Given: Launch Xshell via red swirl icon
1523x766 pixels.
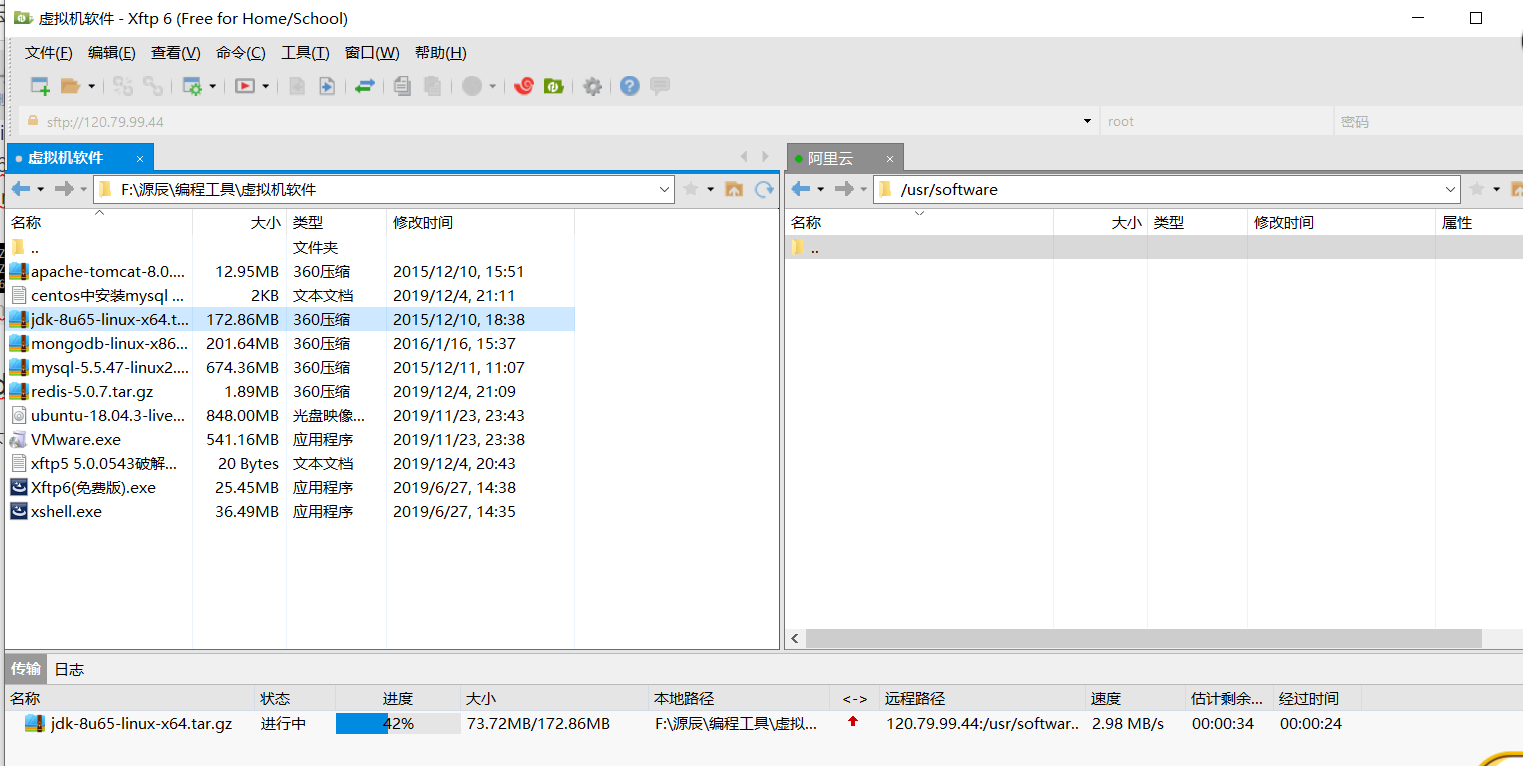Looking at the screenshot, I should tap(524, 86).
